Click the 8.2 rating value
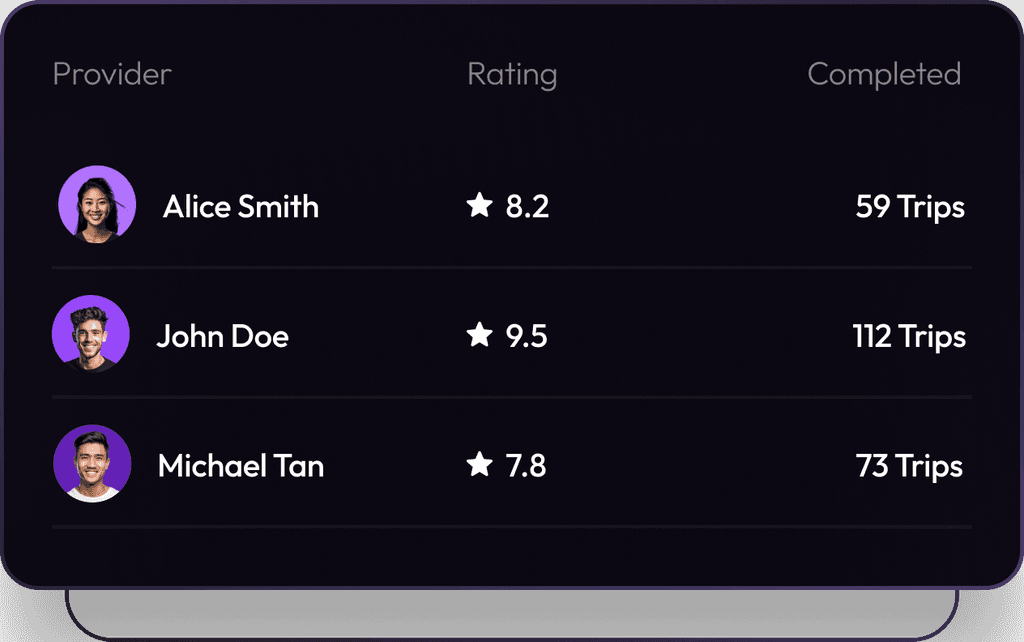Screen dimensions: 1024x642 coord(527,207)
